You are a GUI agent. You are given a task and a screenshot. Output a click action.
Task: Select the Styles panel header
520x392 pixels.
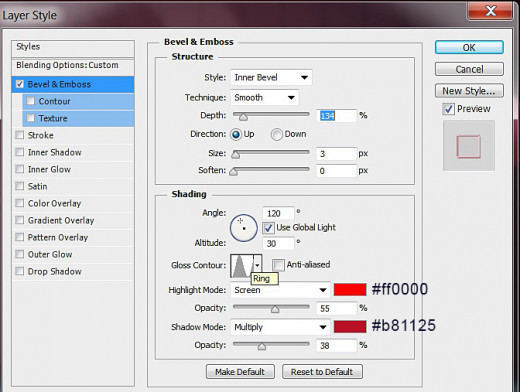(x=73, y=49)
